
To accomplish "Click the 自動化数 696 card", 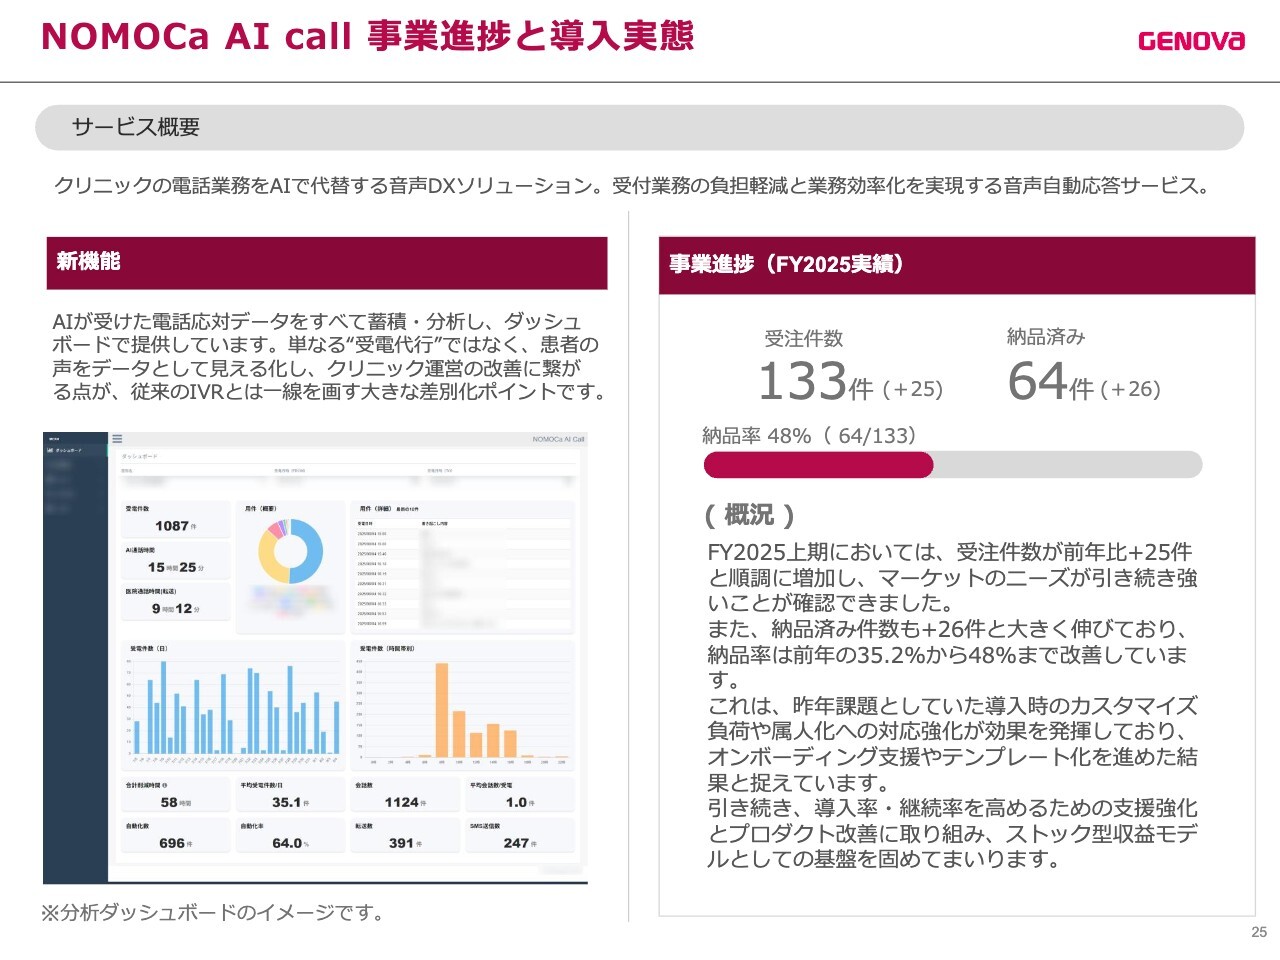I will click(175, 836).
